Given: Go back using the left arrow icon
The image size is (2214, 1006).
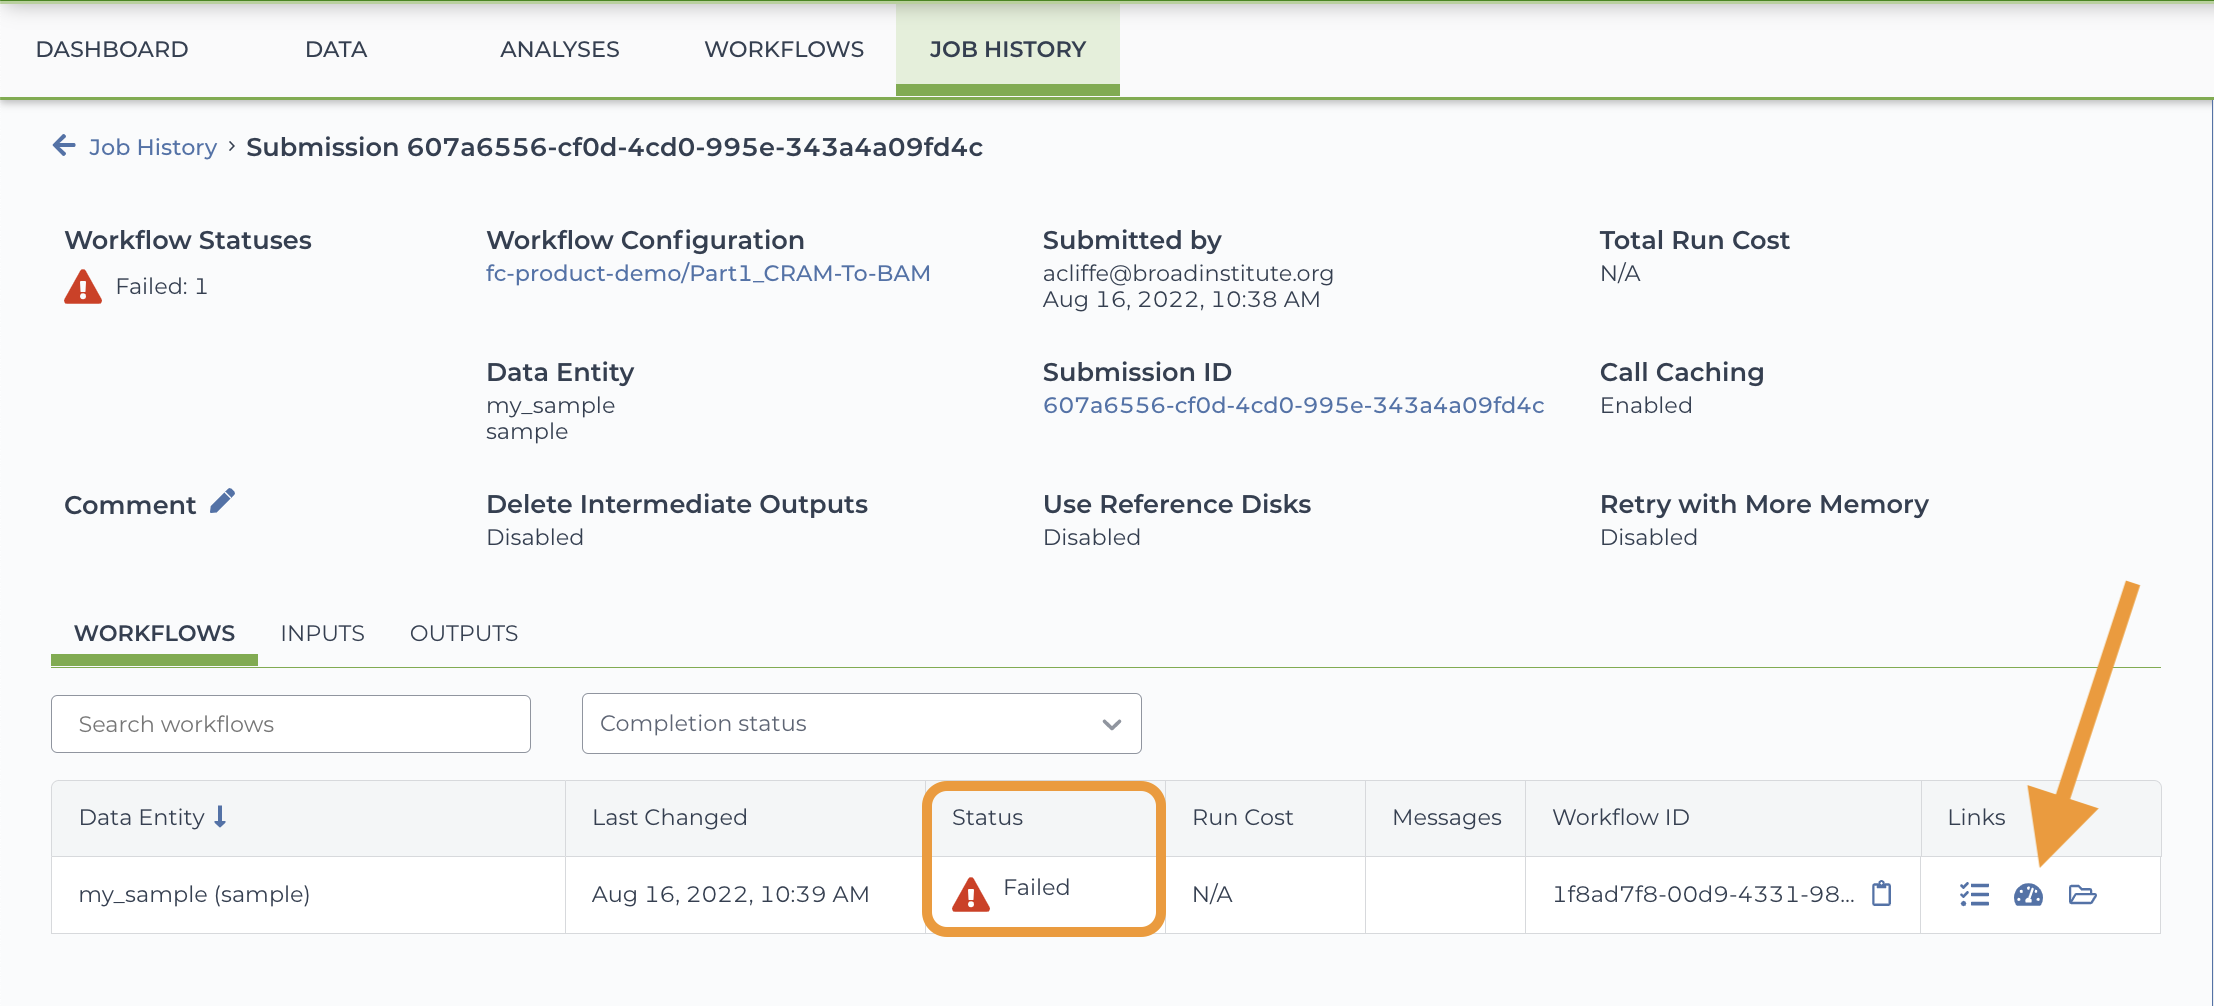Looking at the screenshot, I should click(x=64, y=146).
